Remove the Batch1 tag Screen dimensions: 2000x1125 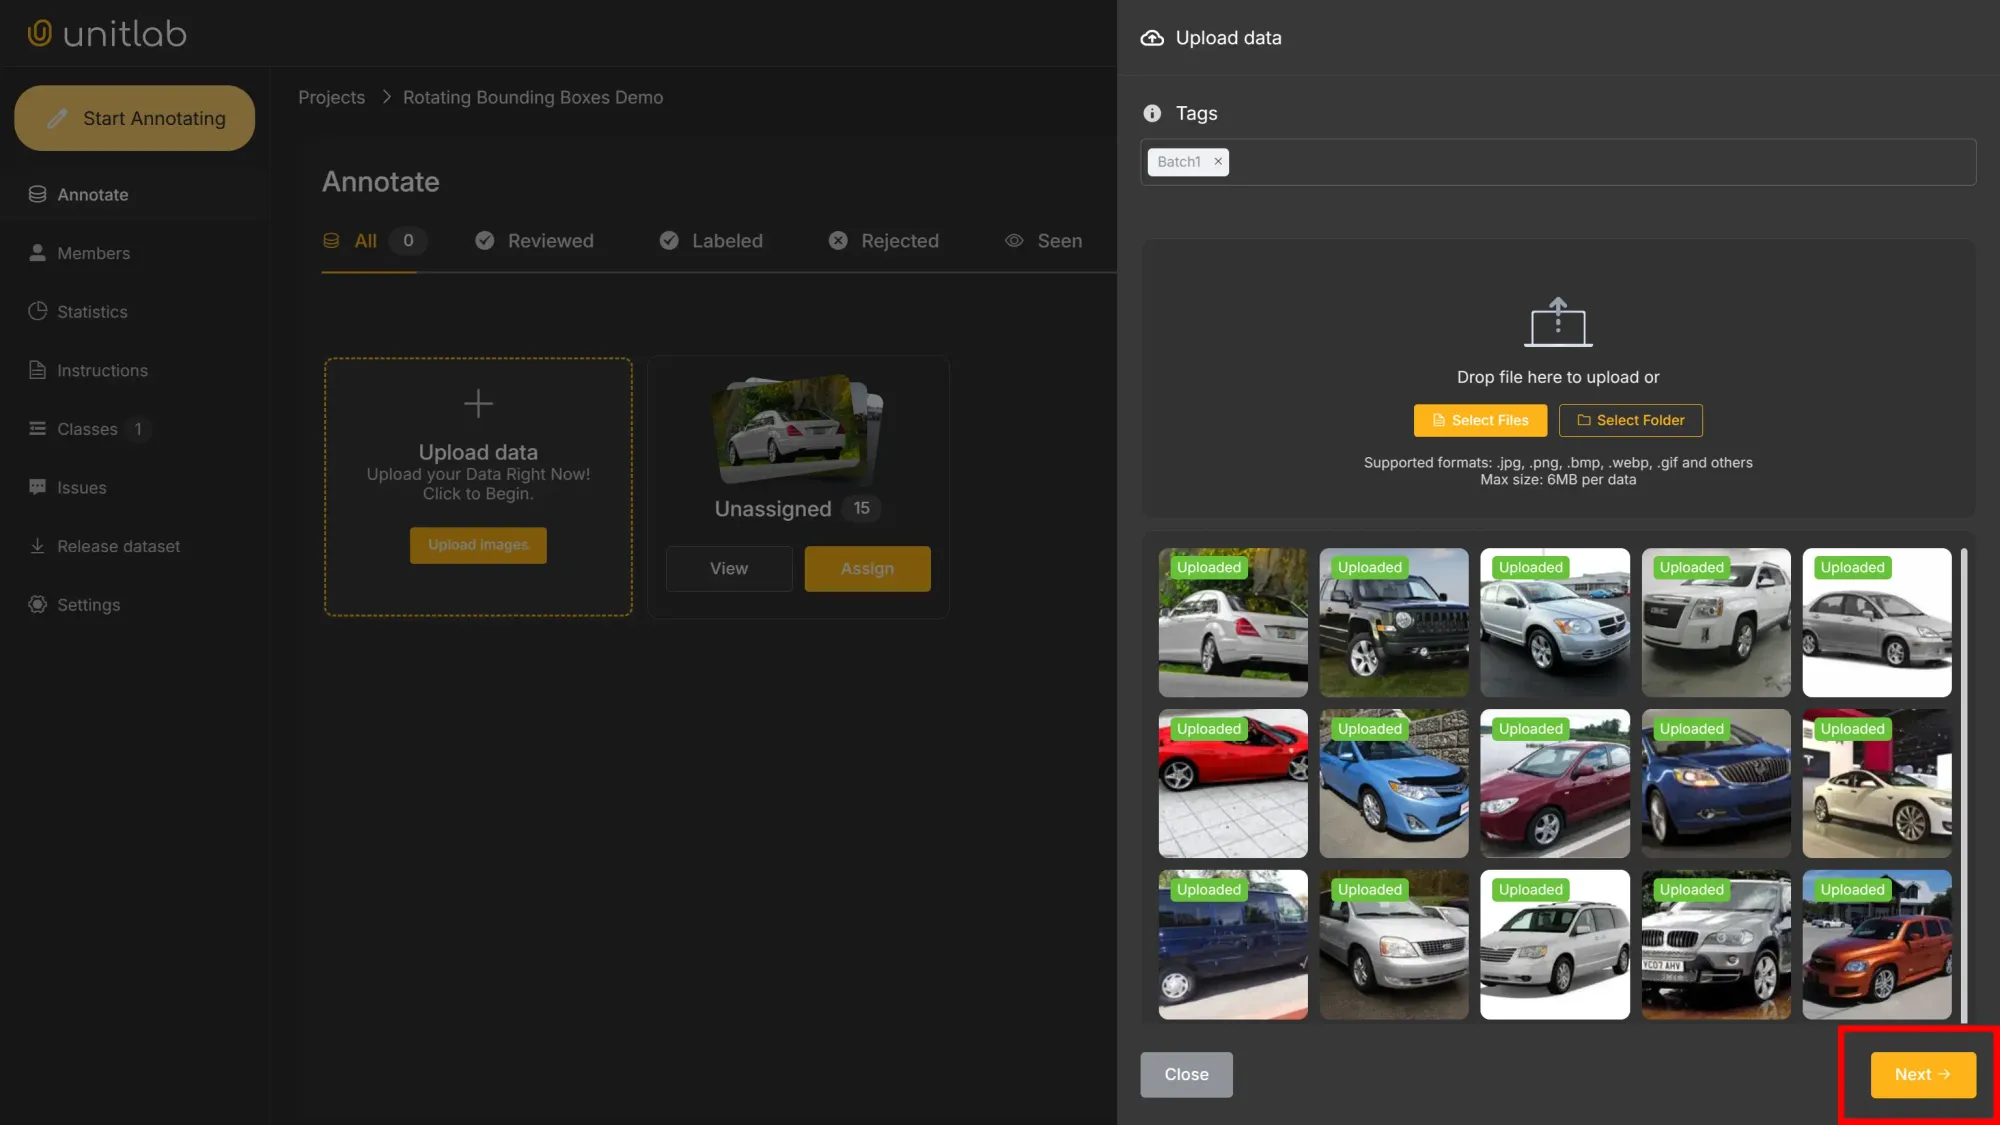click(x=1218, y=161)
